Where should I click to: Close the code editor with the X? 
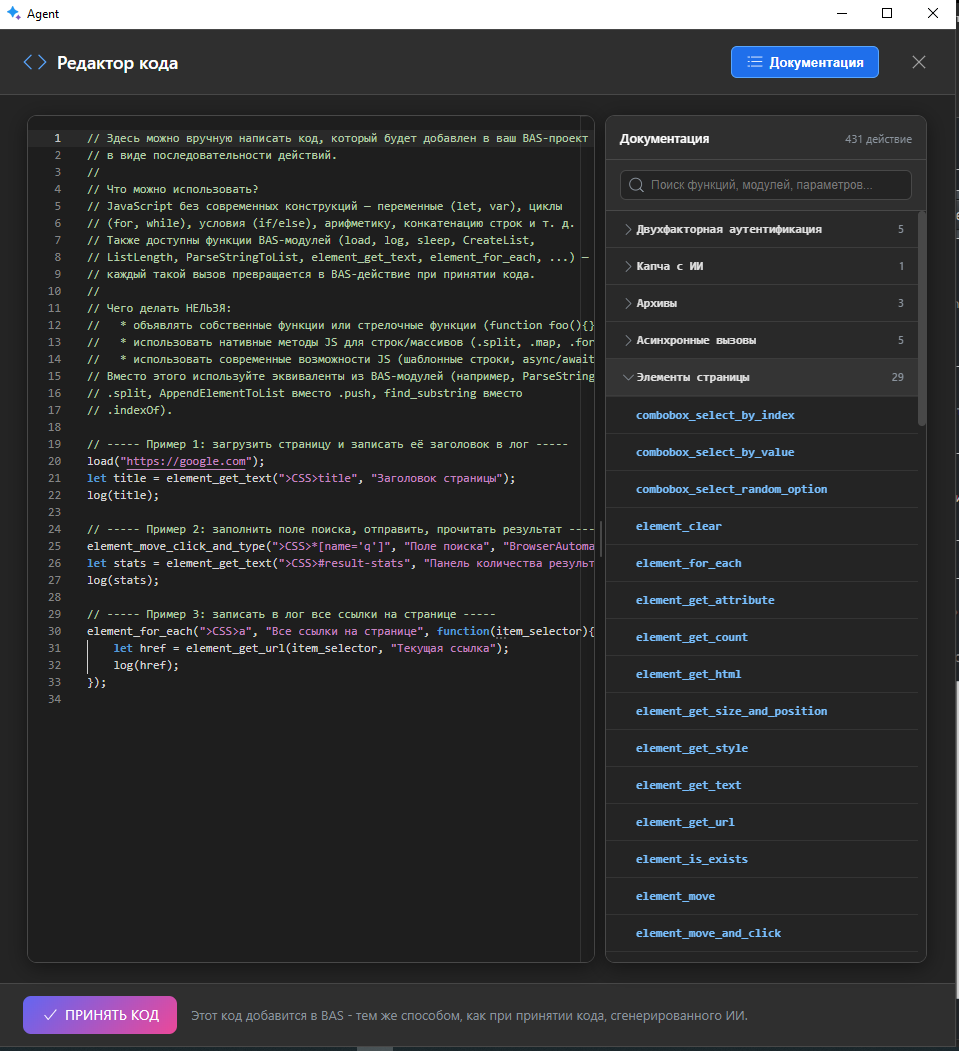pos(919,62)
